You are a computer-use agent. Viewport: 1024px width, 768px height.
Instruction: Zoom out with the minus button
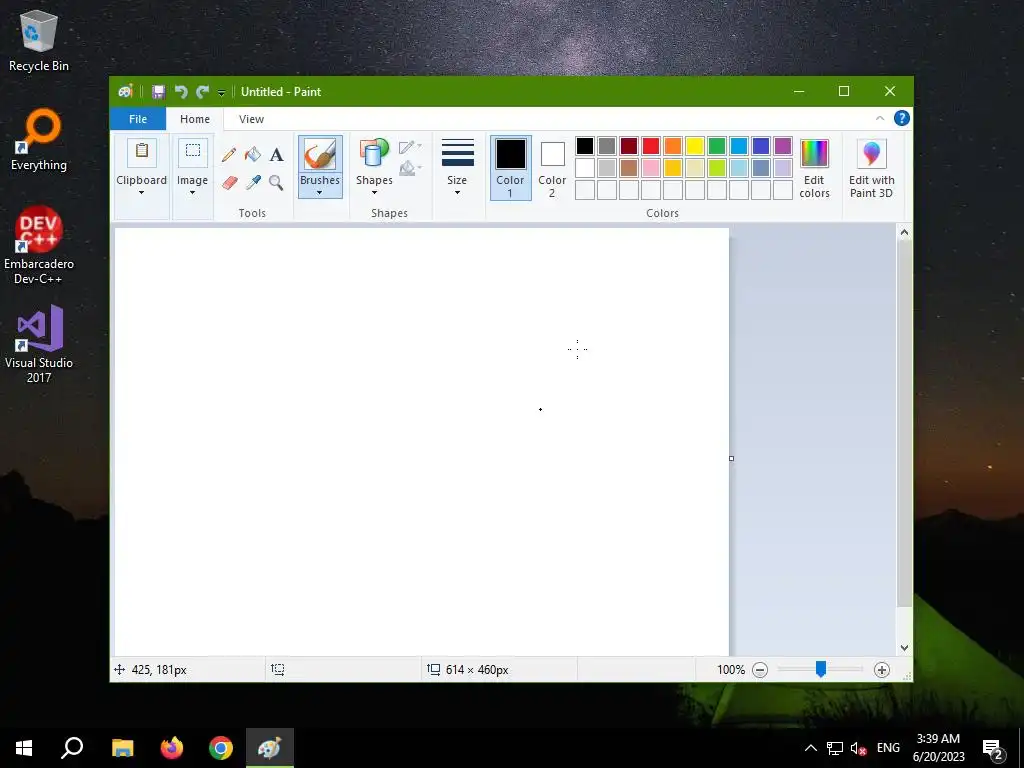click(760, 670)
